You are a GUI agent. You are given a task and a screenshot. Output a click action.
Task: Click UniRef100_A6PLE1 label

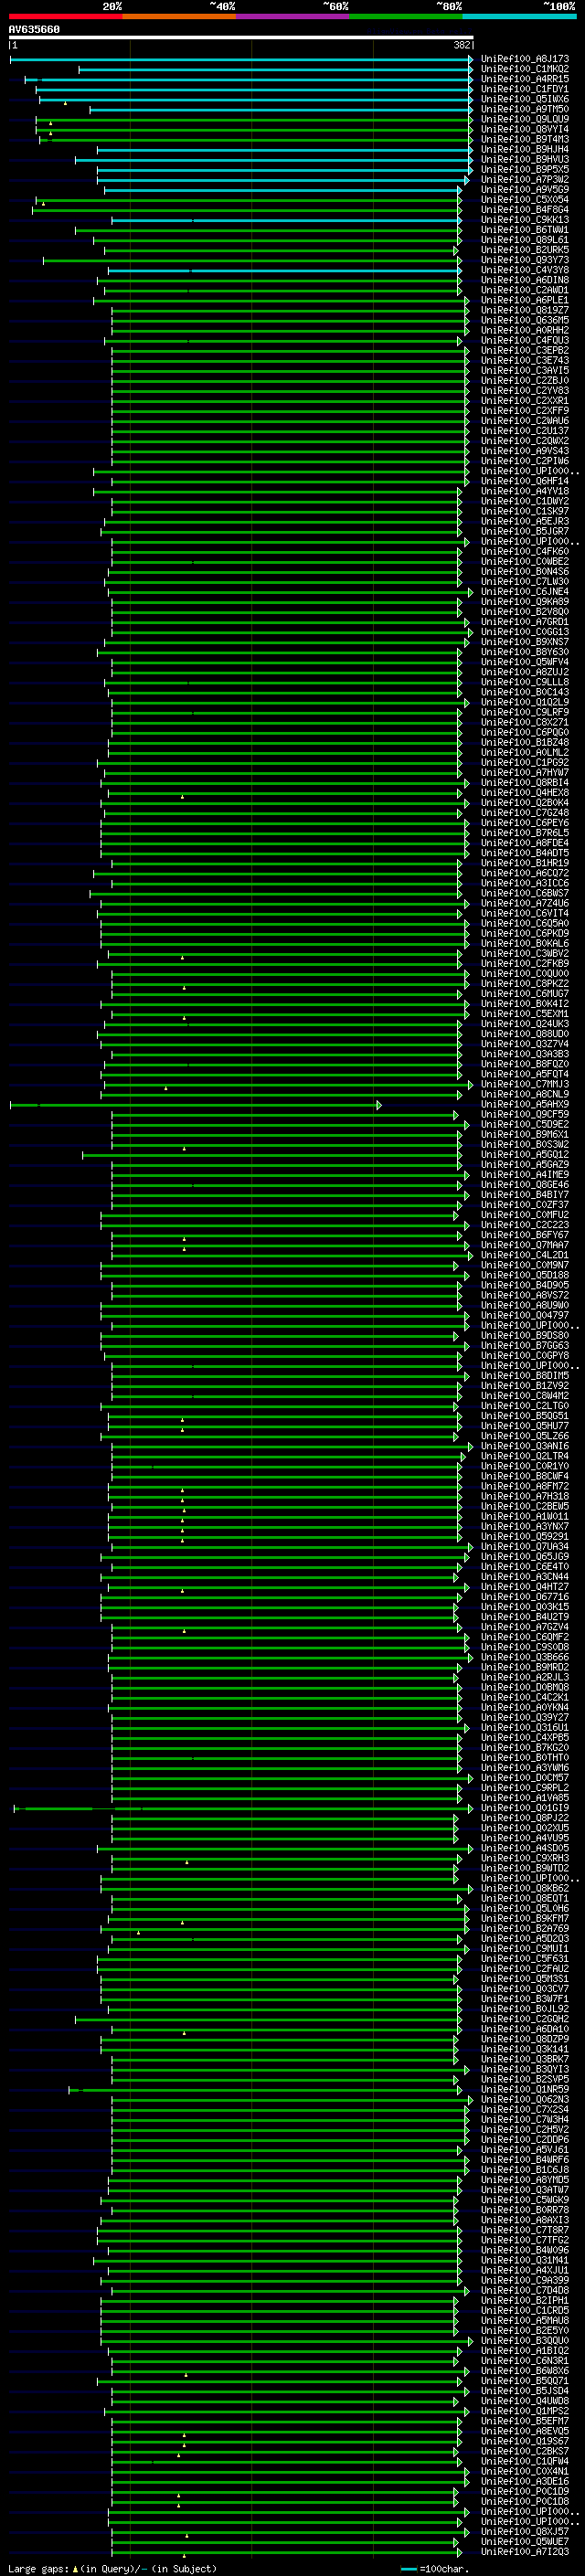[525, 300]
